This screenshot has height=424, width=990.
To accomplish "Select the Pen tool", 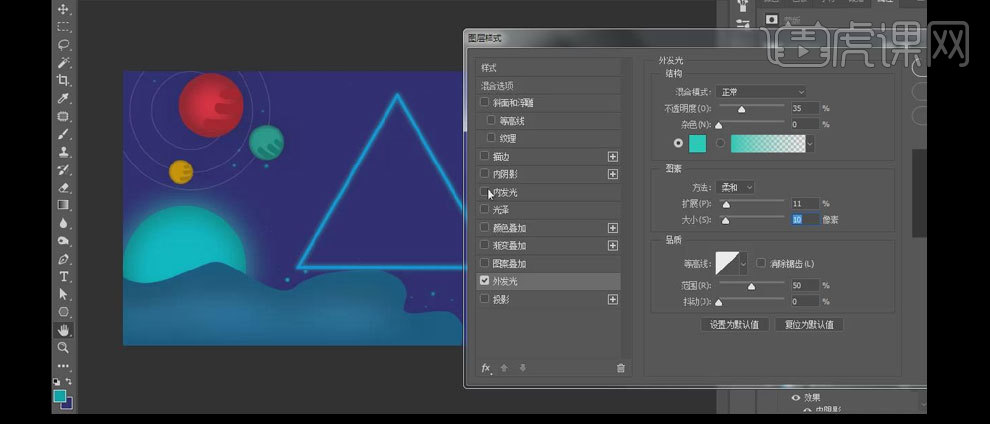I will [64, 259].
